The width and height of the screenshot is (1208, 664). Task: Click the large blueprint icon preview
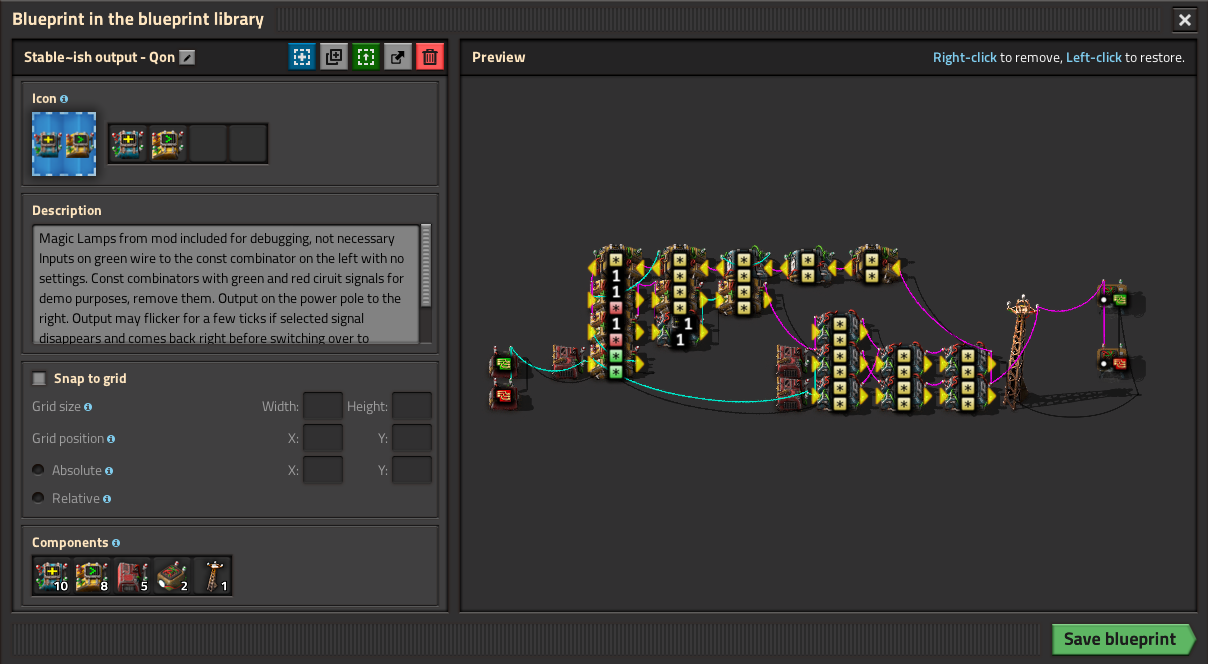64,144
